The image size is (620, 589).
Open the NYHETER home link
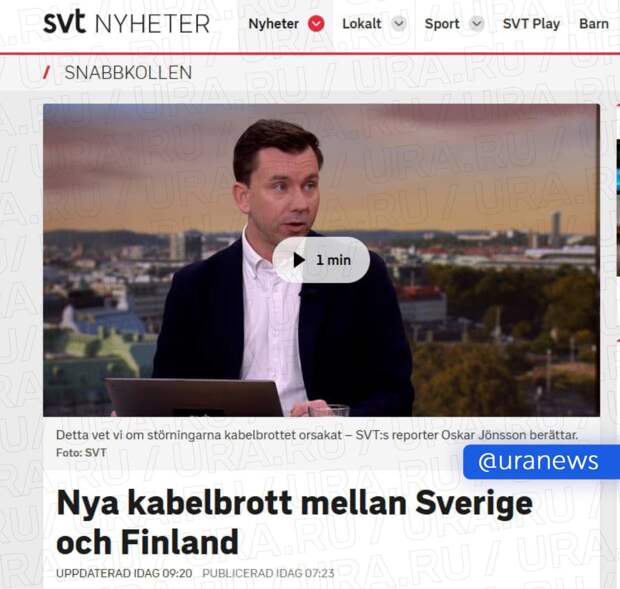[153, 24]
